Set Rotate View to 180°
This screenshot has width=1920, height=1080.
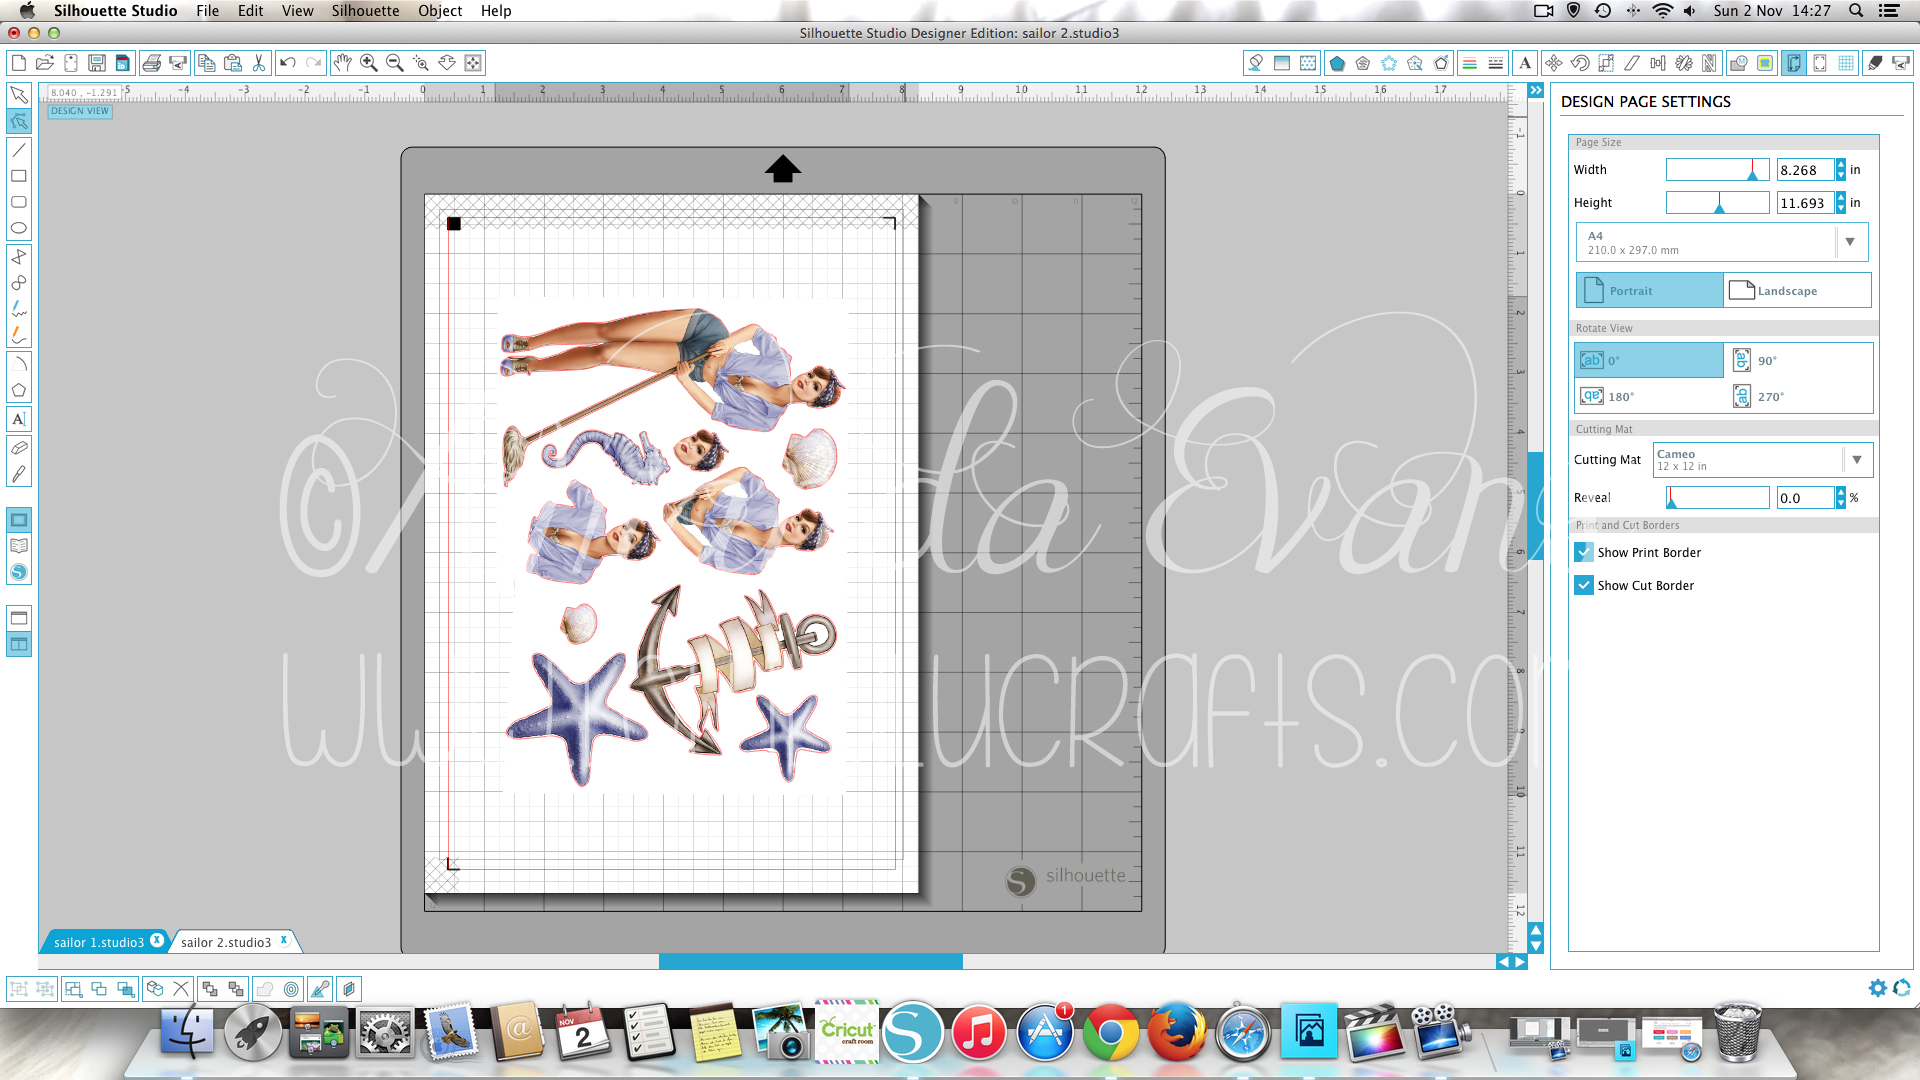(1649, 397)
